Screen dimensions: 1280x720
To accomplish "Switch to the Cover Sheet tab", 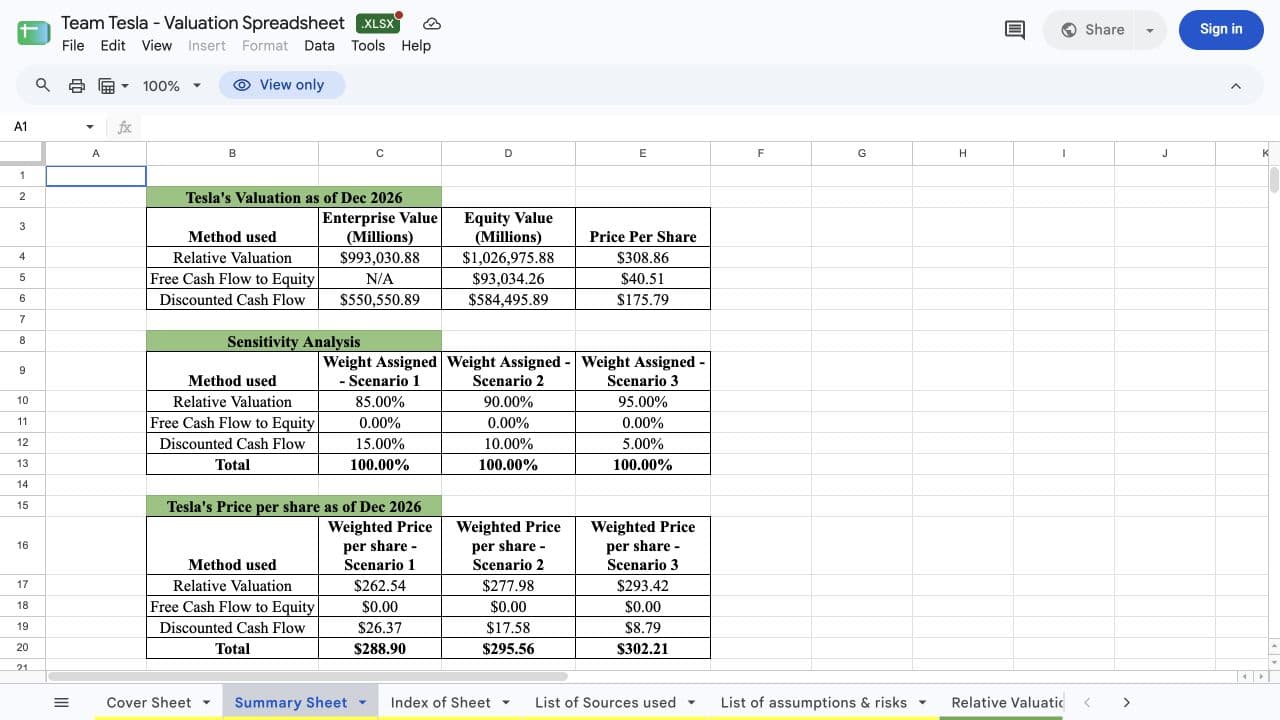I will click(148, 702).
